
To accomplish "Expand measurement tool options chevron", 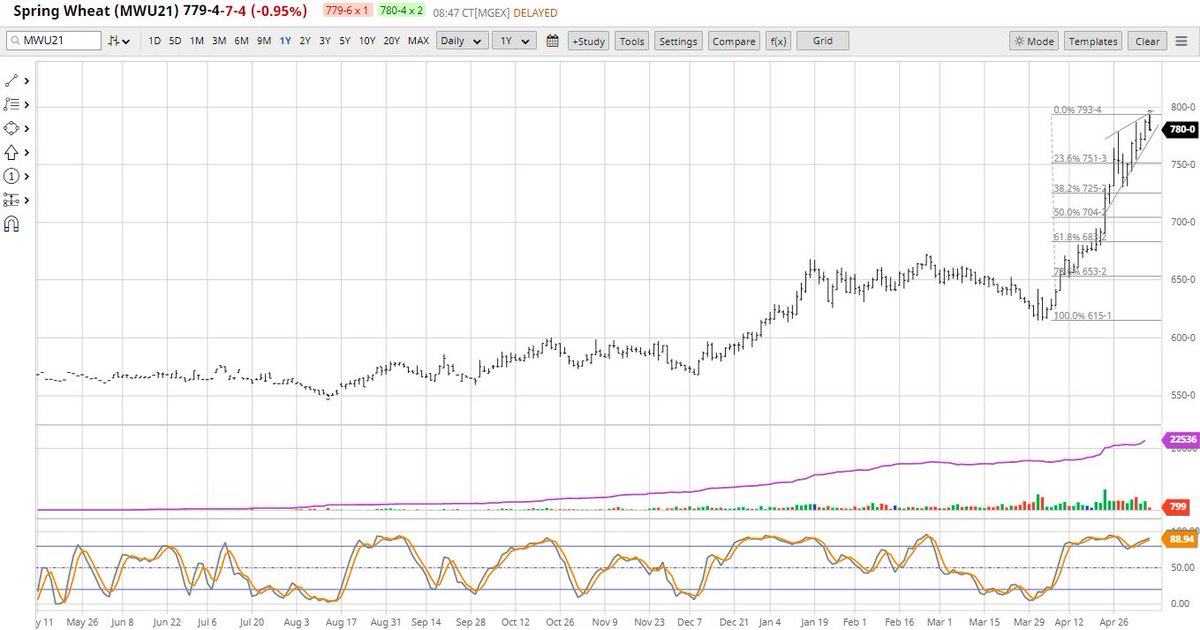I will (x=27, y=200).
